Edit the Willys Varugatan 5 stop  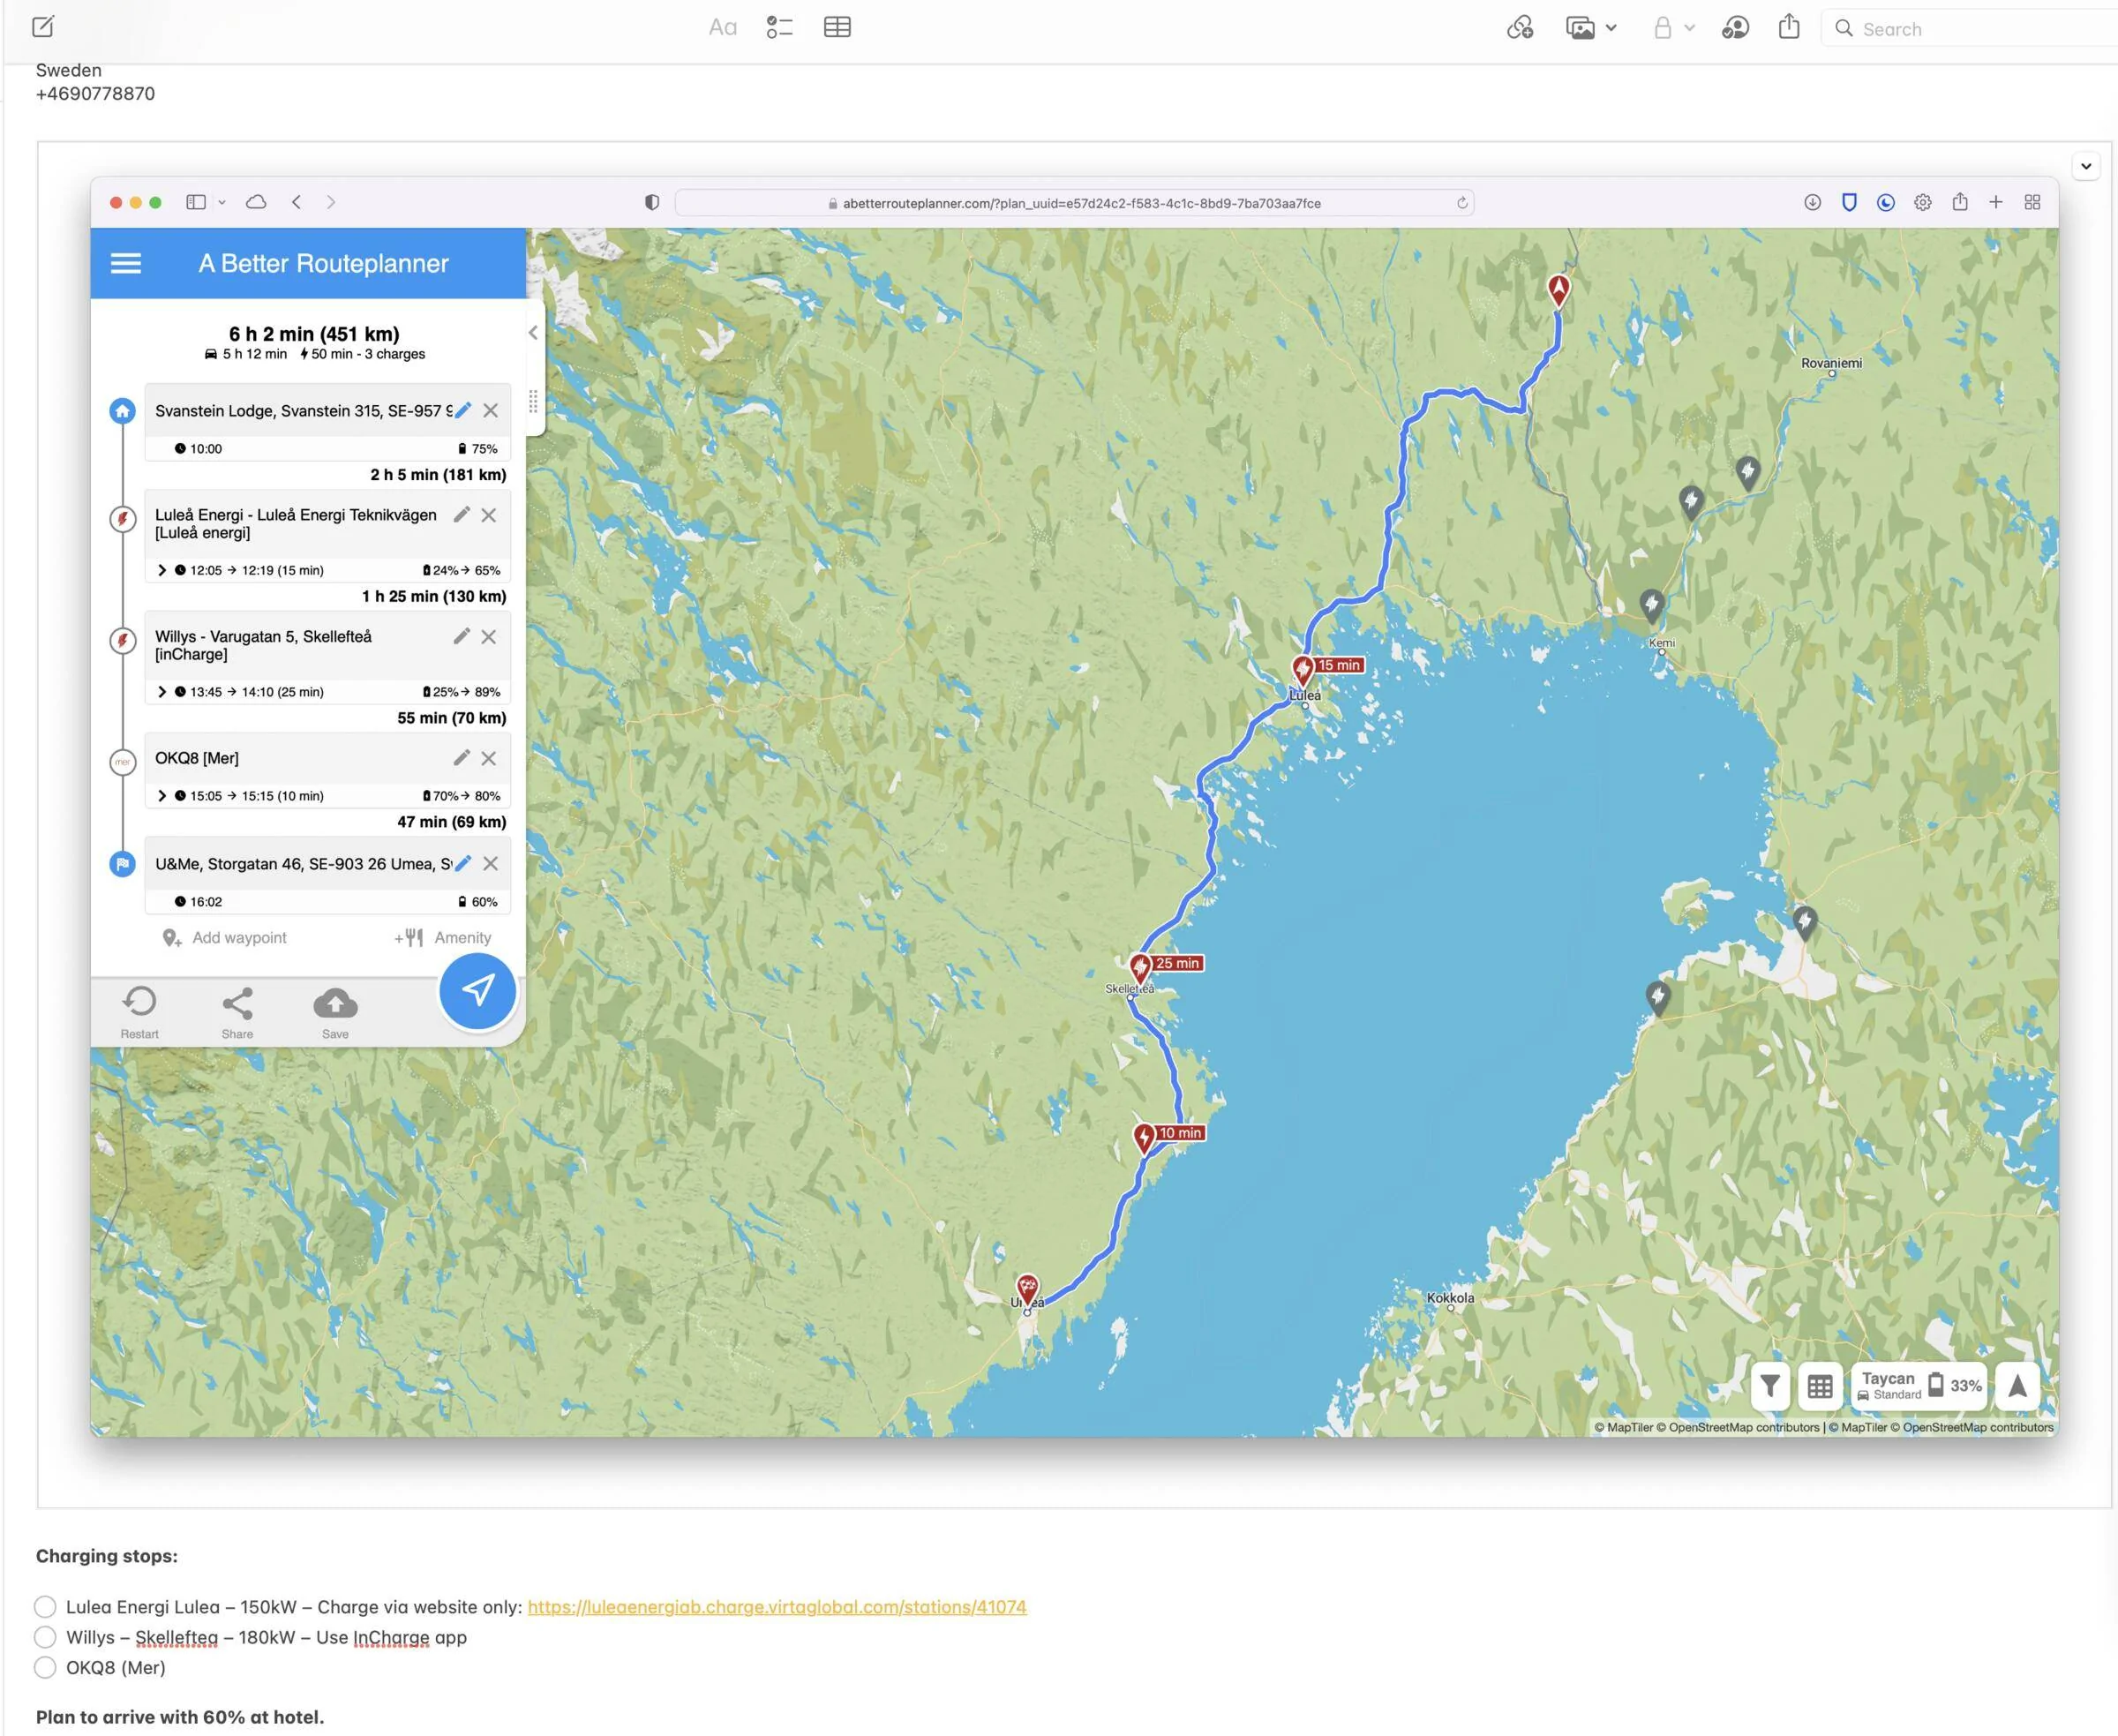[x=461, y=636]
